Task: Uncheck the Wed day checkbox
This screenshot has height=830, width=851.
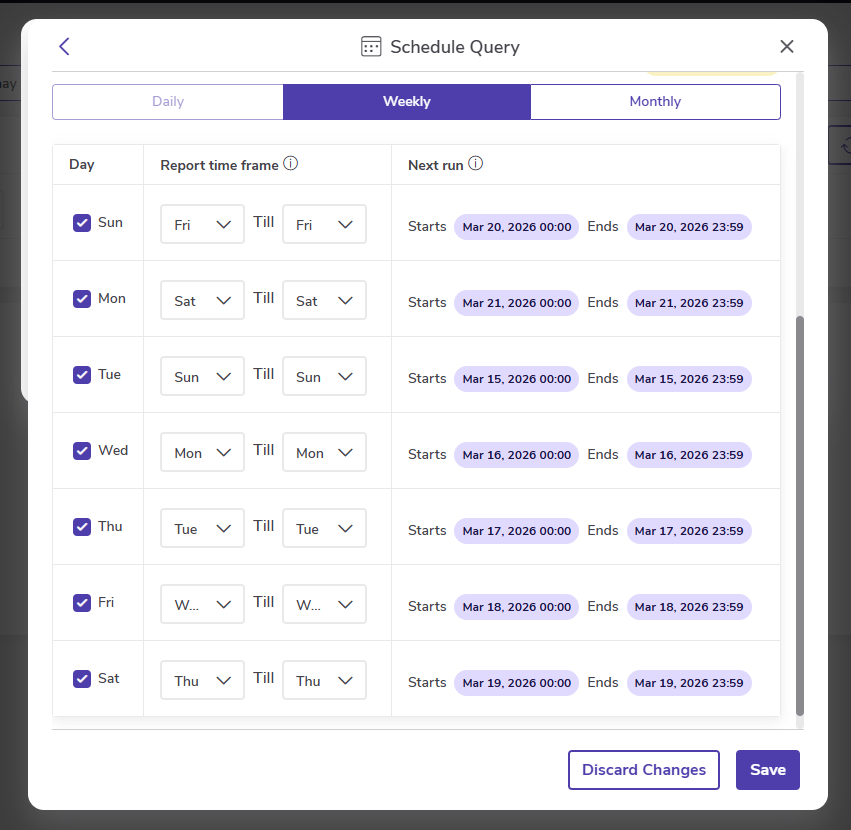Action: point(82,451)
